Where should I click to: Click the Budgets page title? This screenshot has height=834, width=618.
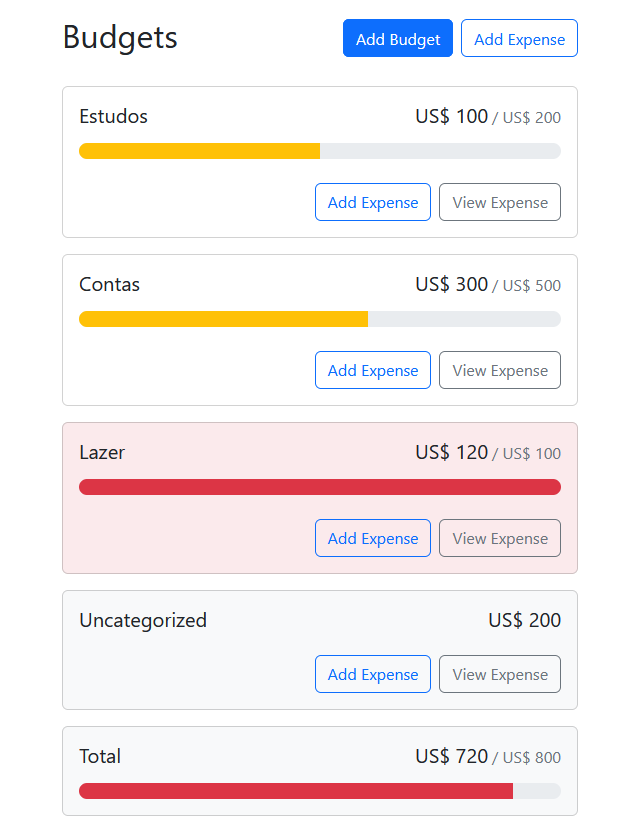click(120, 38)
